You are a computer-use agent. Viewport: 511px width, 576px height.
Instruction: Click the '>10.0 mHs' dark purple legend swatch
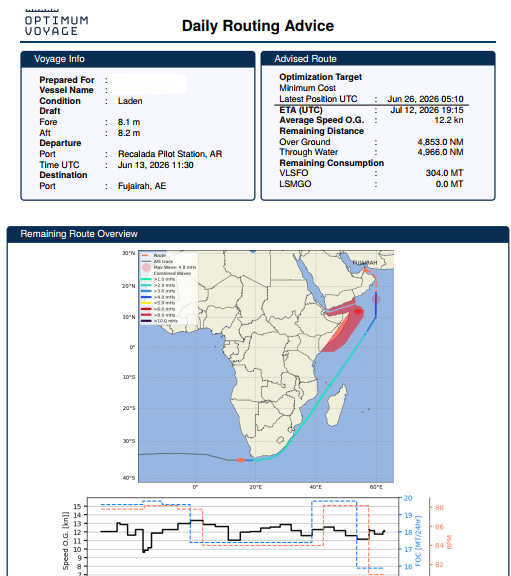[146, 321]
